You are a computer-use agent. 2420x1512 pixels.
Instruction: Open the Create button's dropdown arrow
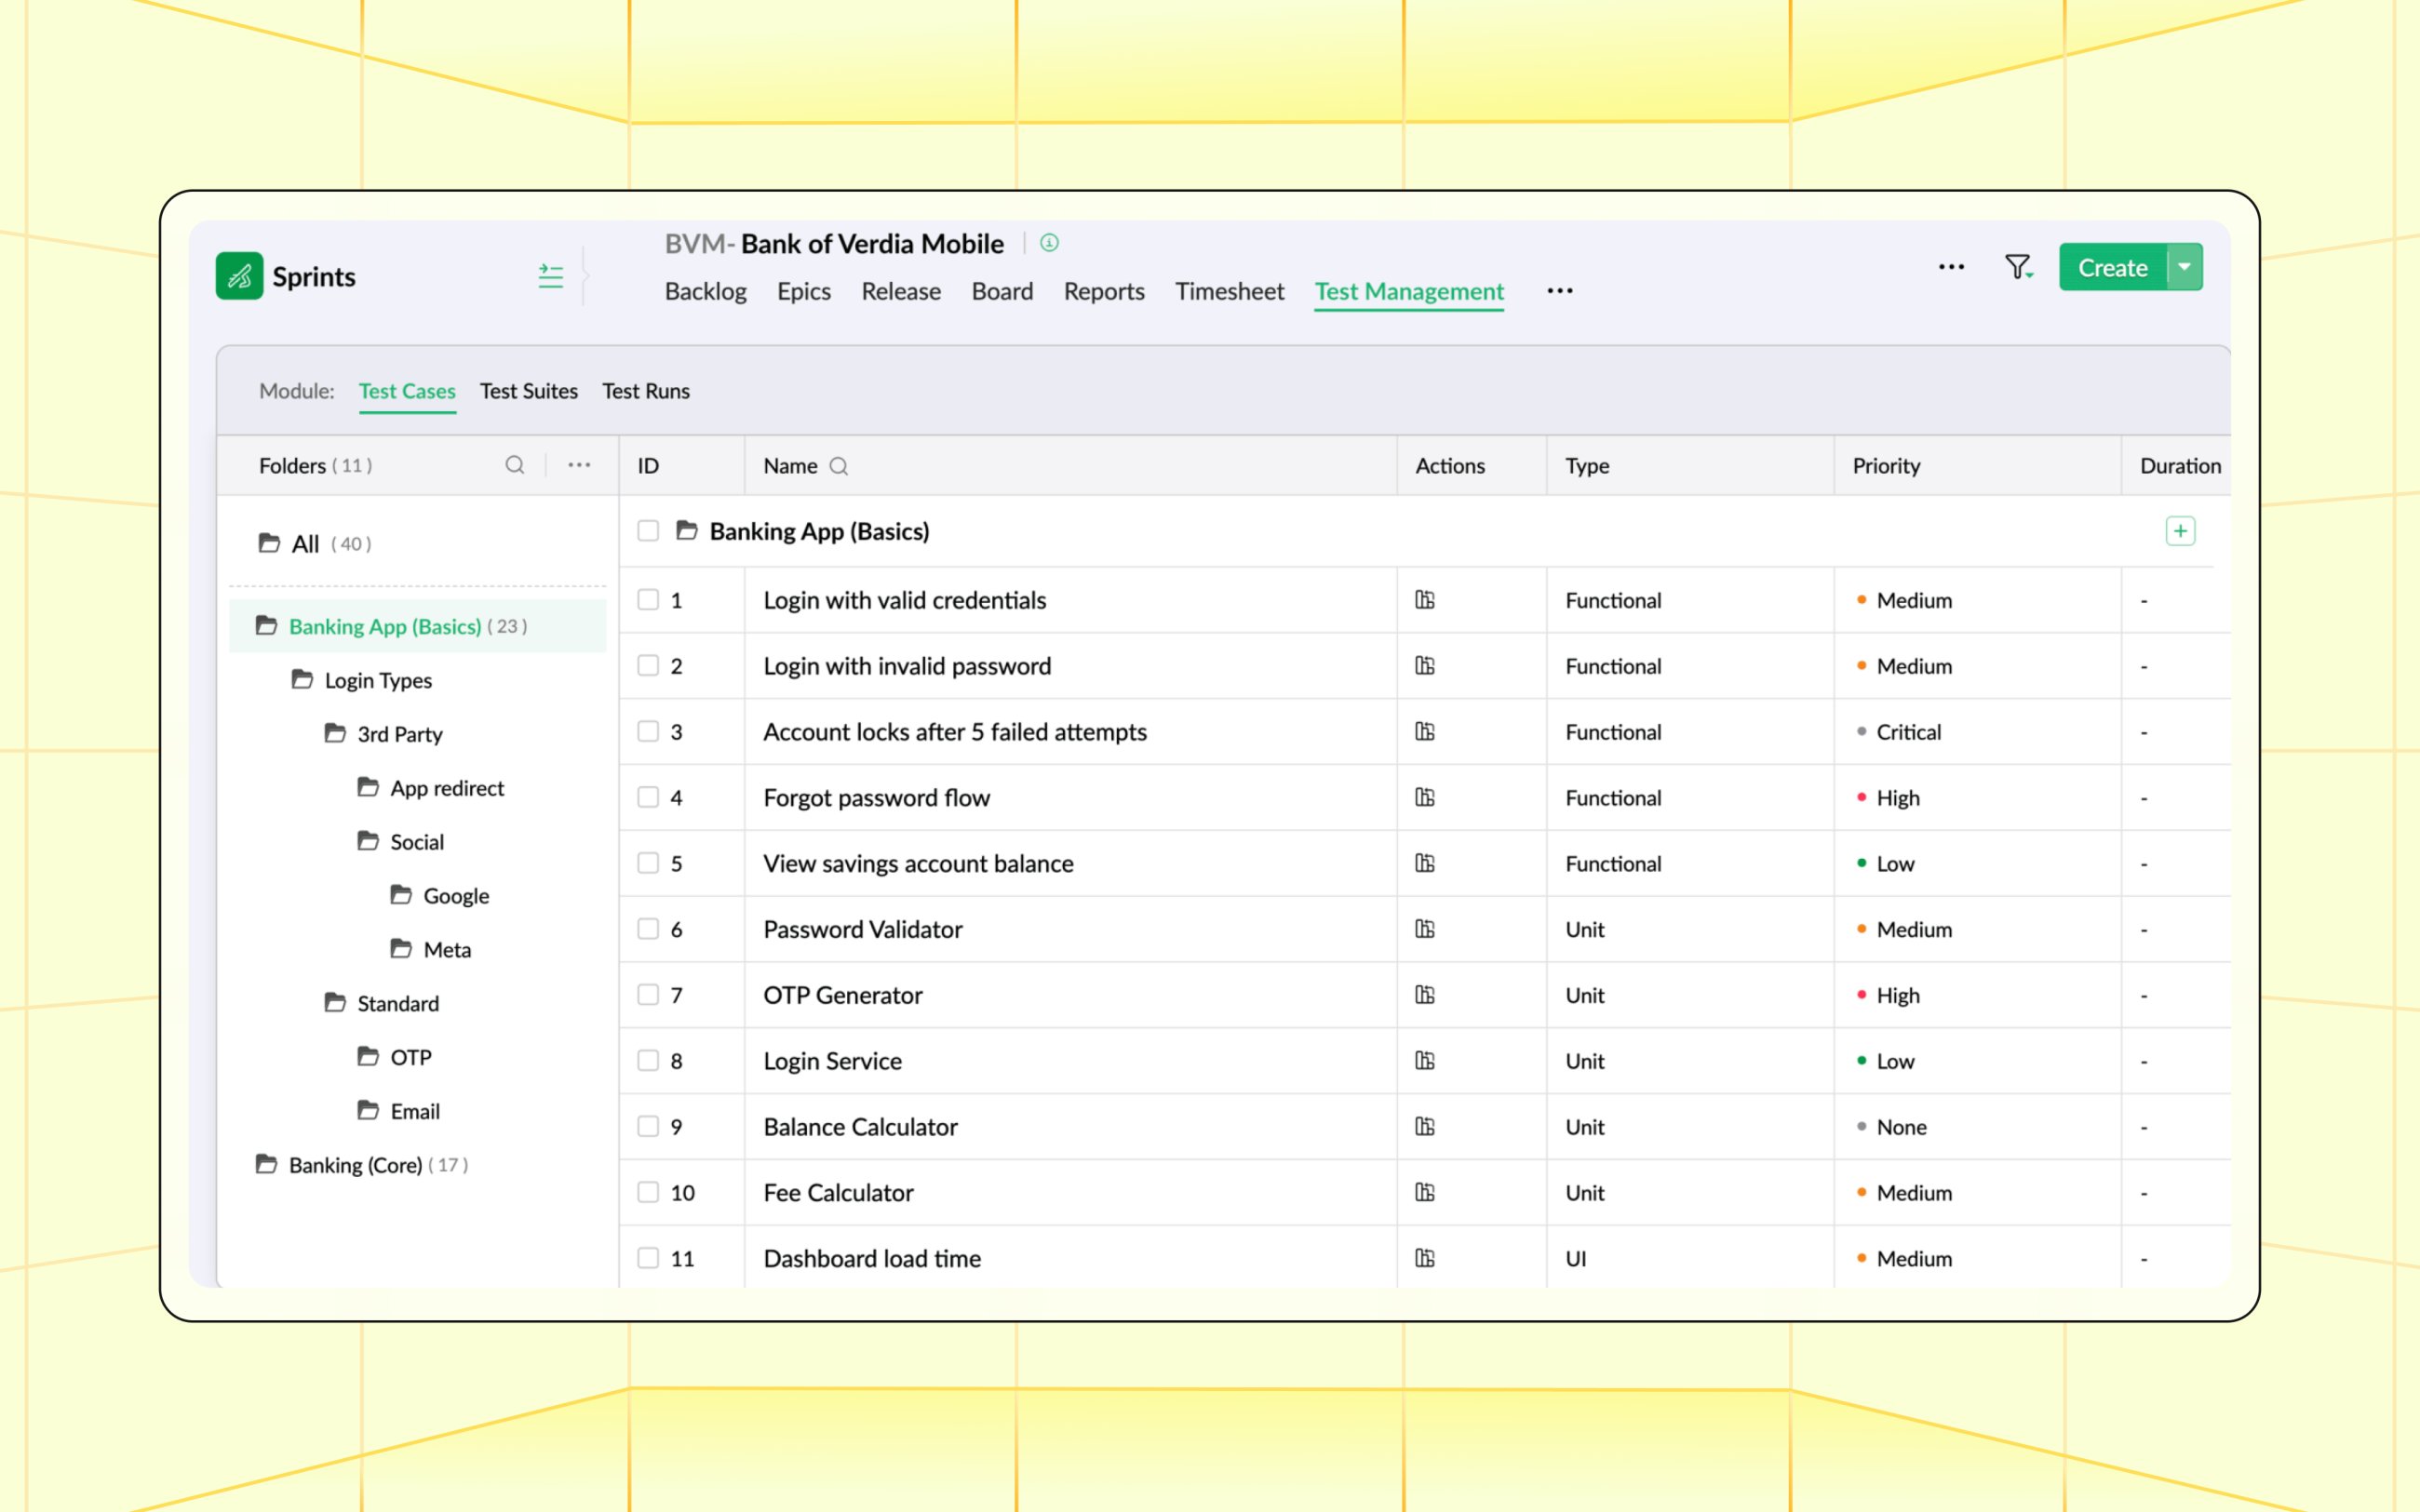tap(2184, 267)
